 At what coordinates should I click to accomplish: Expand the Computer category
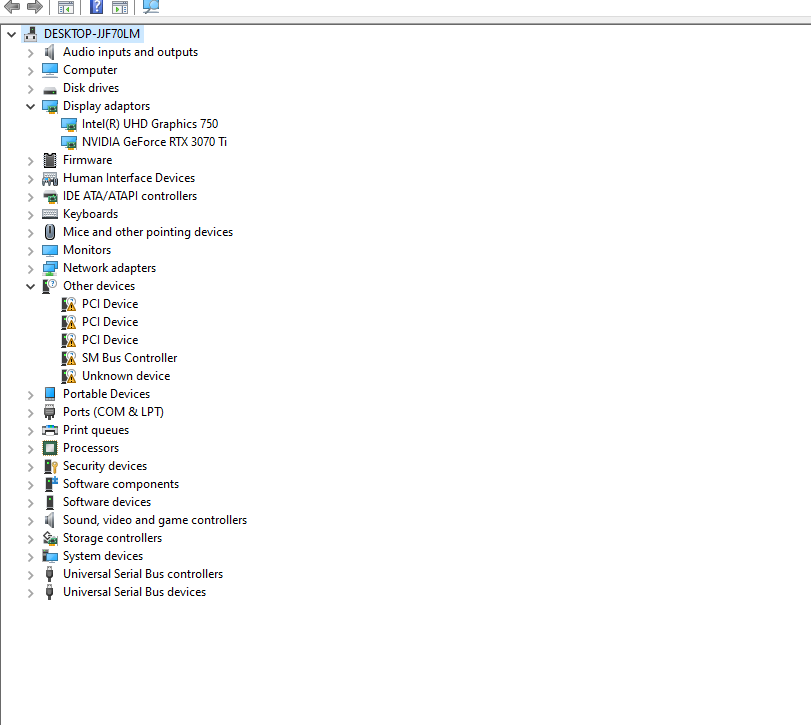[31, 71]
